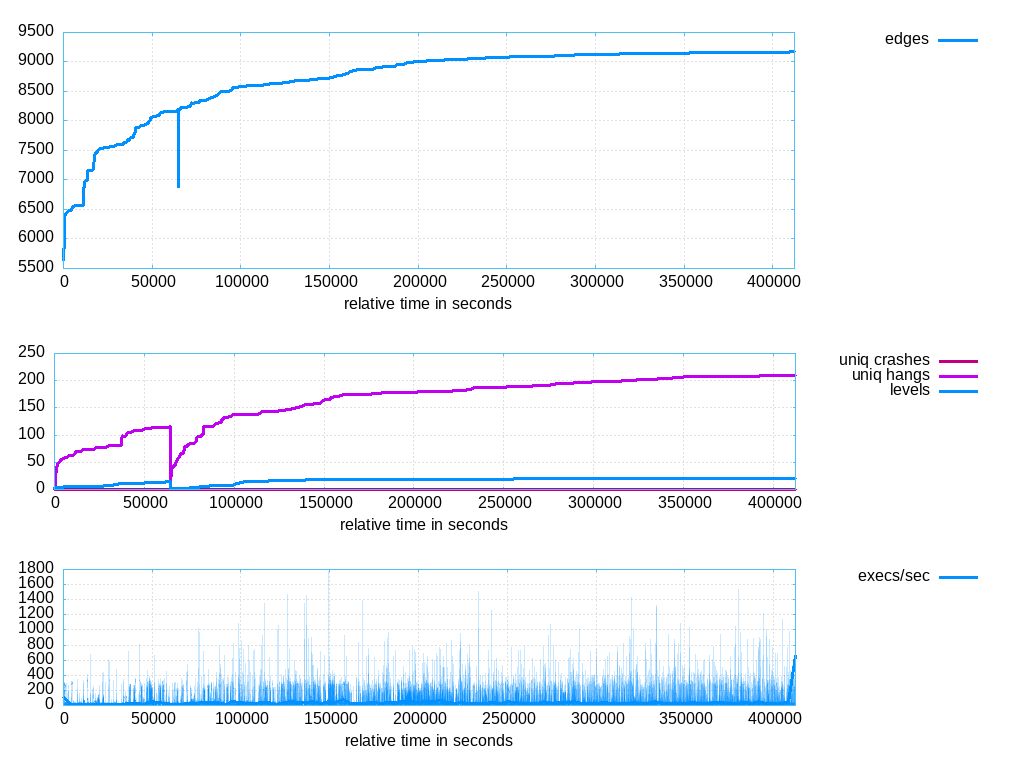Select the 'execs/sec' legend label

click(893, 576)
